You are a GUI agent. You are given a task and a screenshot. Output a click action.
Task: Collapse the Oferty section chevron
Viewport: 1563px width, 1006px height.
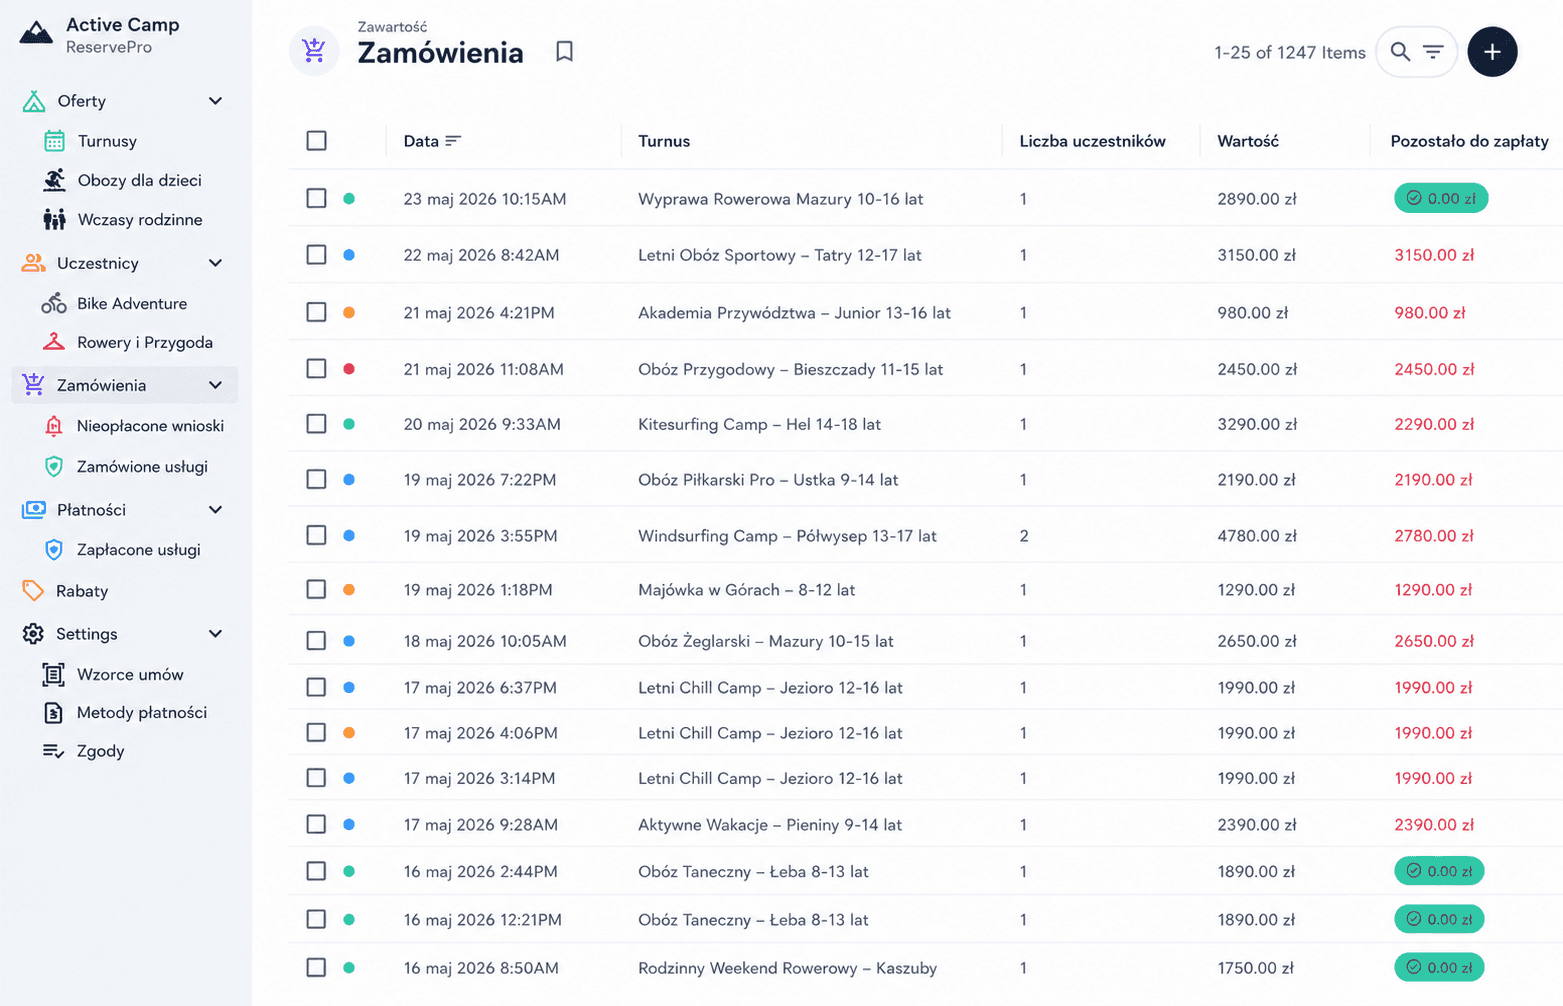[x=215, y=101]
